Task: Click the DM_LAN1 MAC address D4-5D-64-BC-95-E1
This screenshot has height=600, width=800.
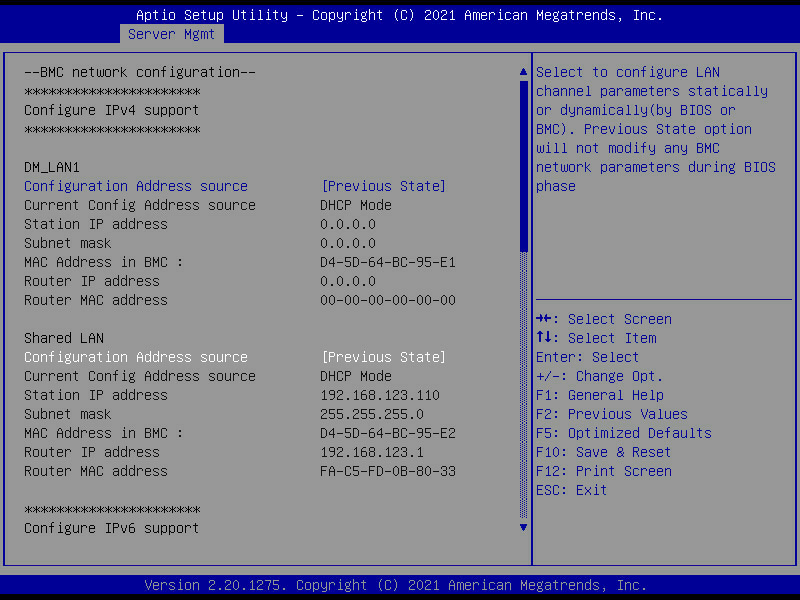Action: tap(387, 262)
